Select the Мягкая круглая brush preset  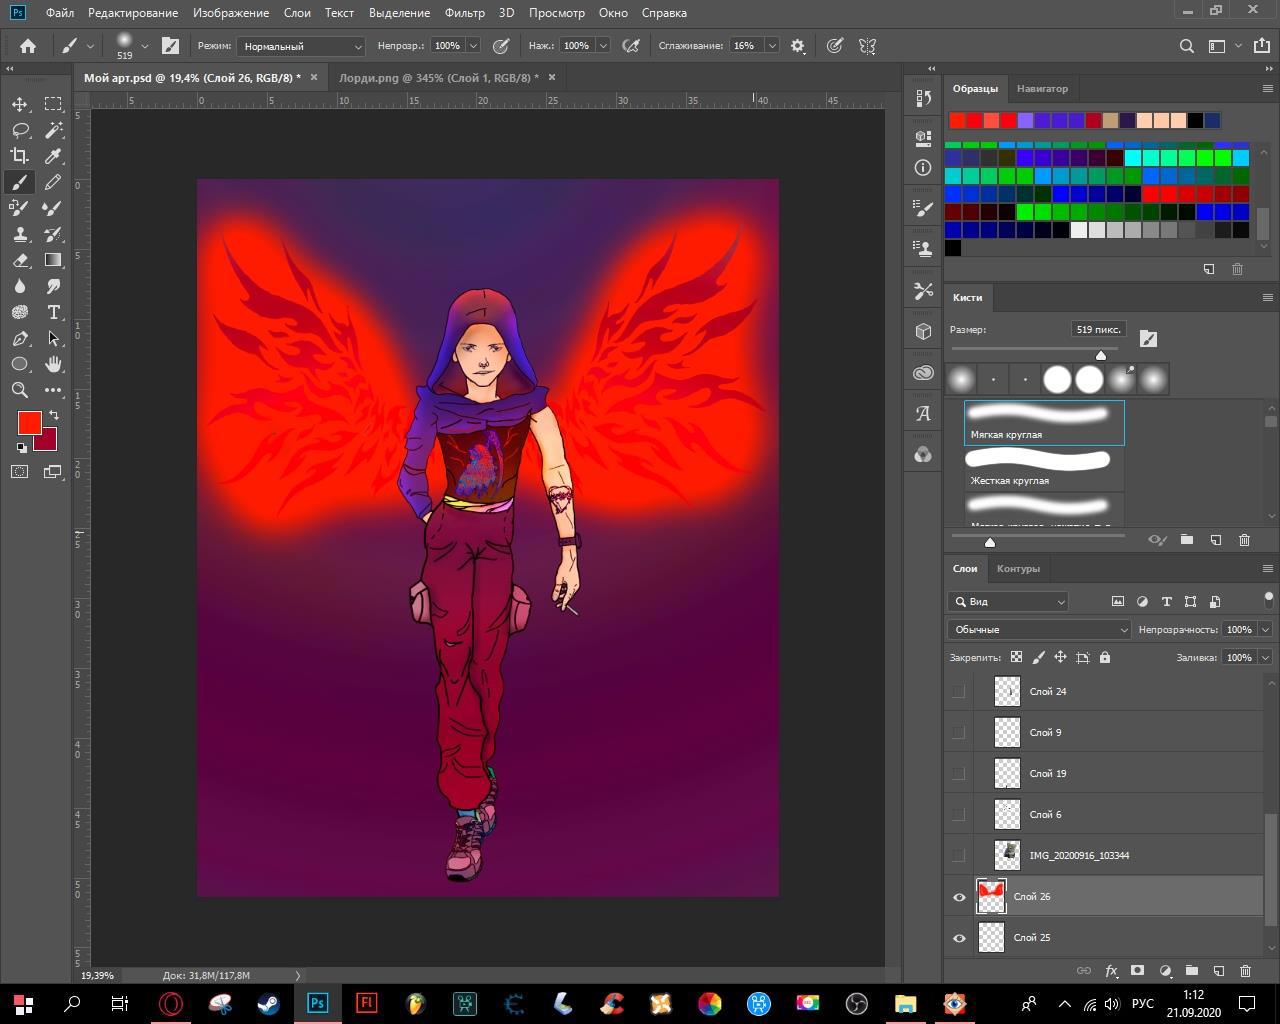coord(1044,423)
